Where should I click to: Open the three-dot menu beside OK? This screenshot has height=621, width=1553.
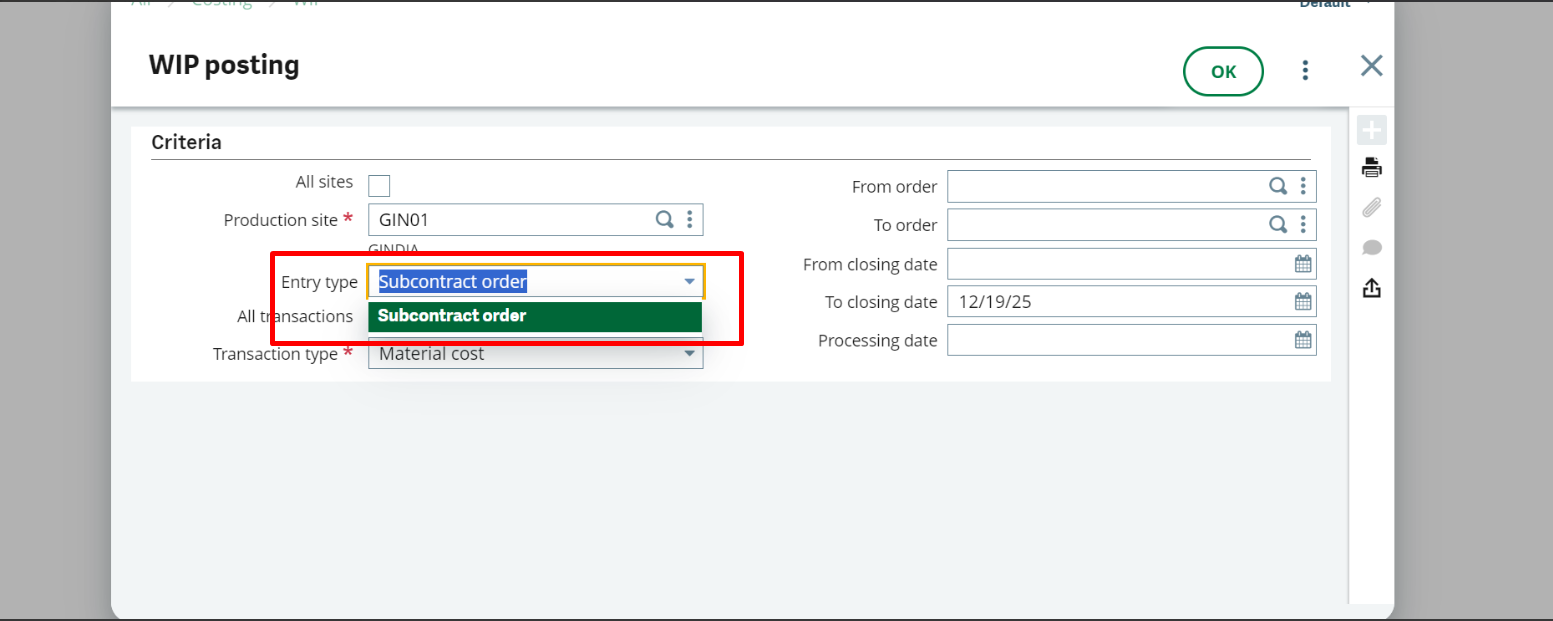1304,70
